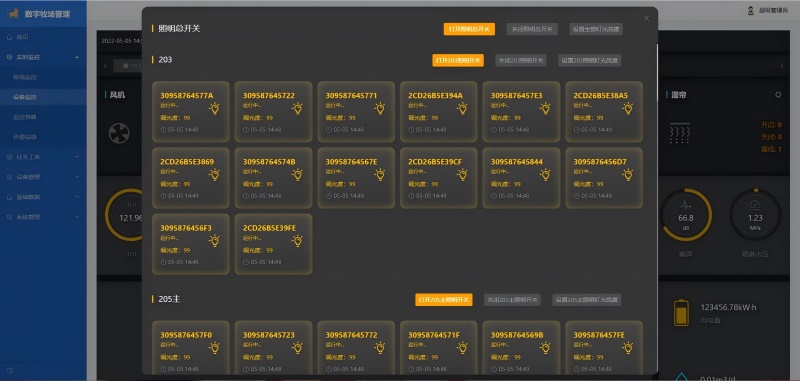Open the third 实时监控 submenu item

43,117
